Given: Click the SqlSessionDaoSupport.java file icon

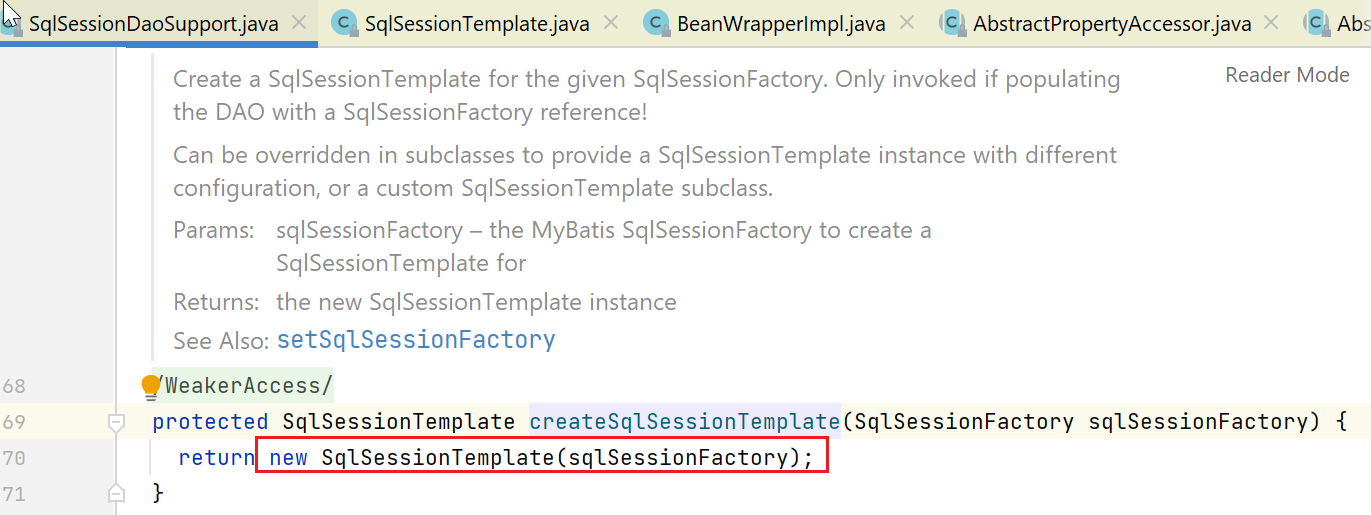Looking at the screenshot, I should pyautogui.click(x=12, y=22).
